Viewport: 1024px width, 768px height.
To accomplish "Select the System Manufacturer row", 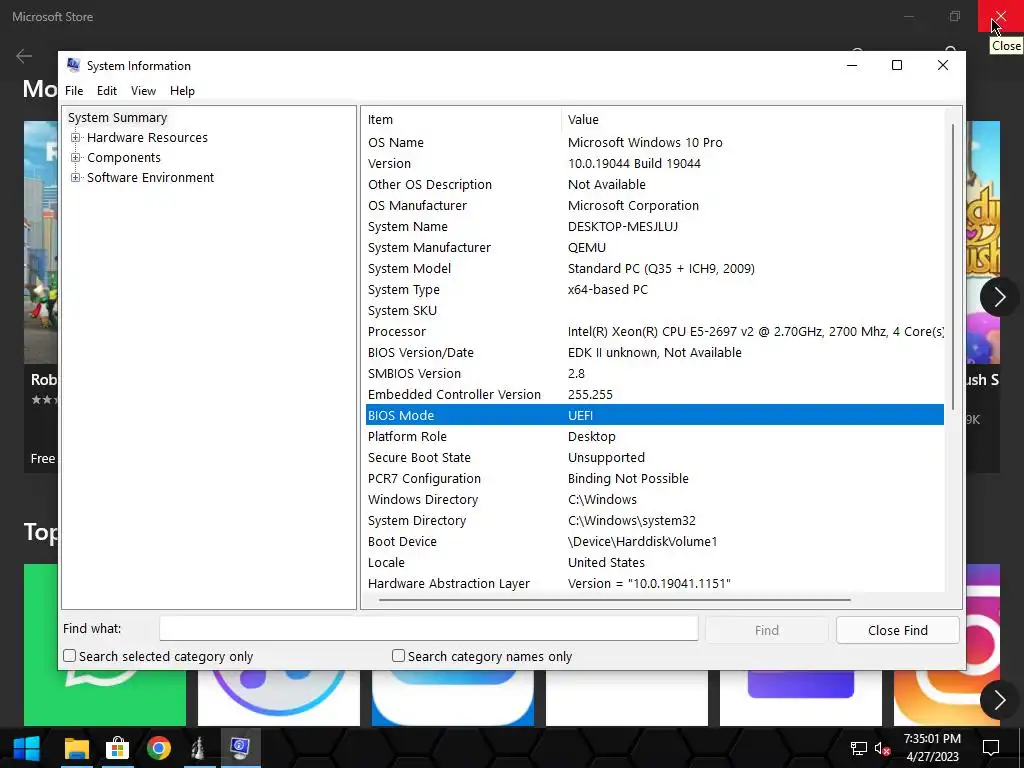I will tap(654, 248).
